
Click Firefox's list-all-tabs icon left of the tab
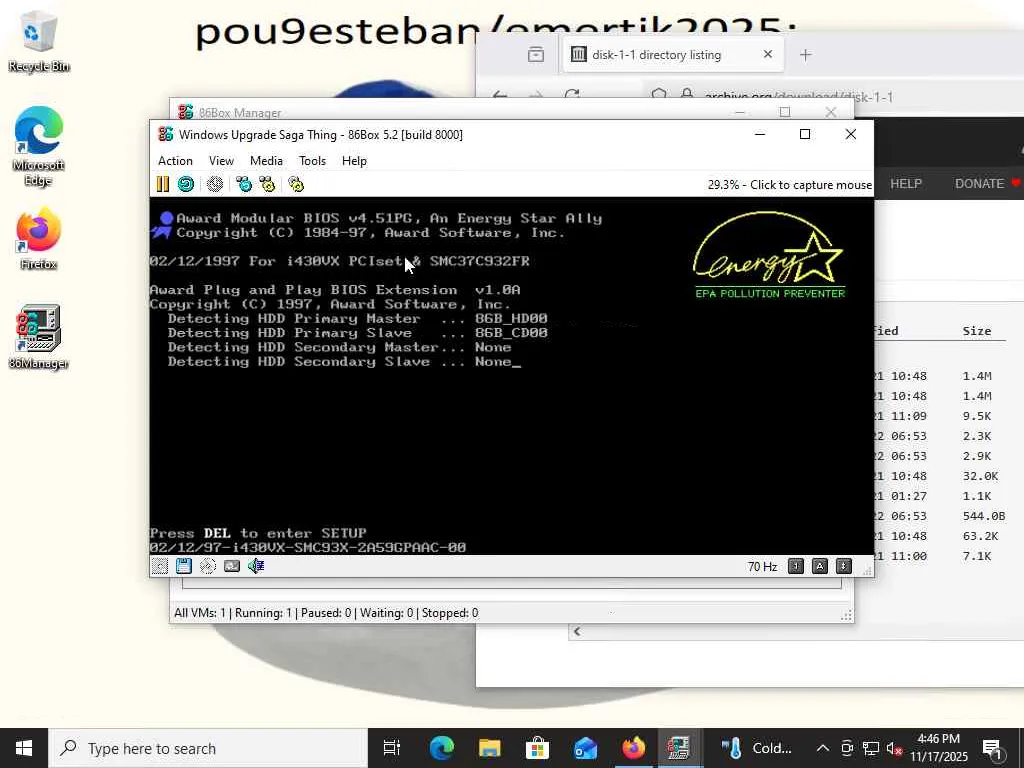(536, 55)
